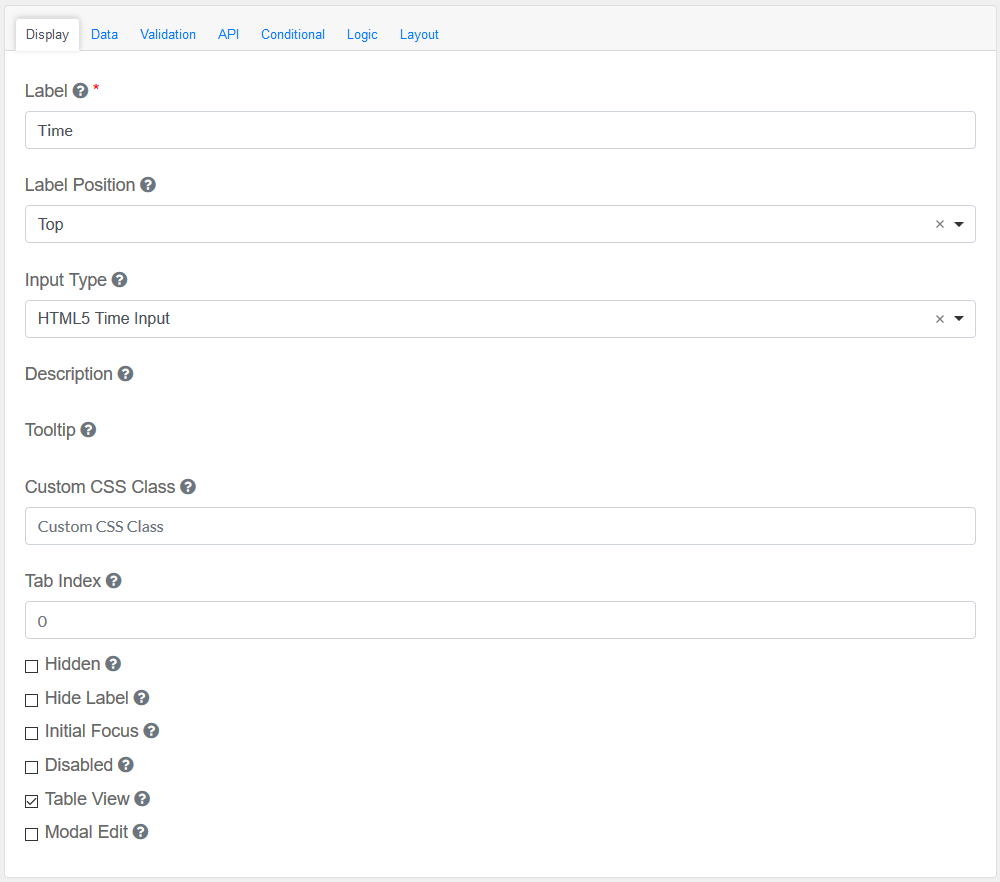Image resolution: width=1000 pixels, height=882 pixels.
Task: Click the Custom CSS Class help icon
Action: 188,487
